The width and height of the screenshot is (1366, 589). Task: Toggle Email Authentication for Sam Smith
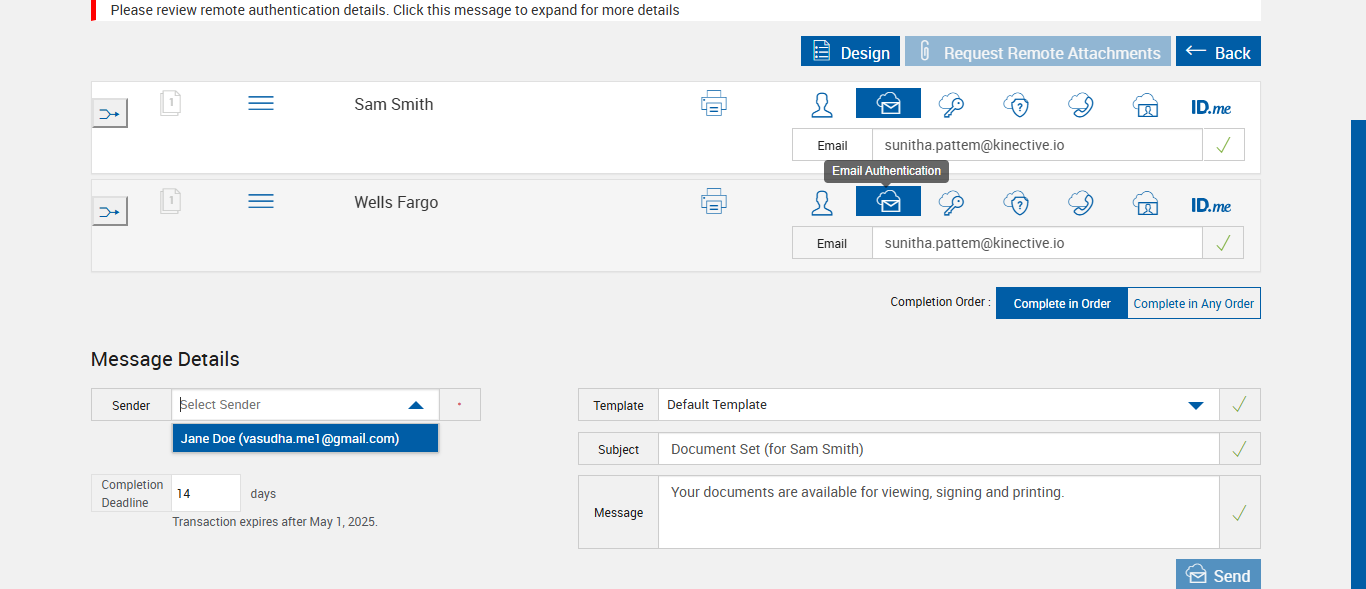(x=888, y=104)
